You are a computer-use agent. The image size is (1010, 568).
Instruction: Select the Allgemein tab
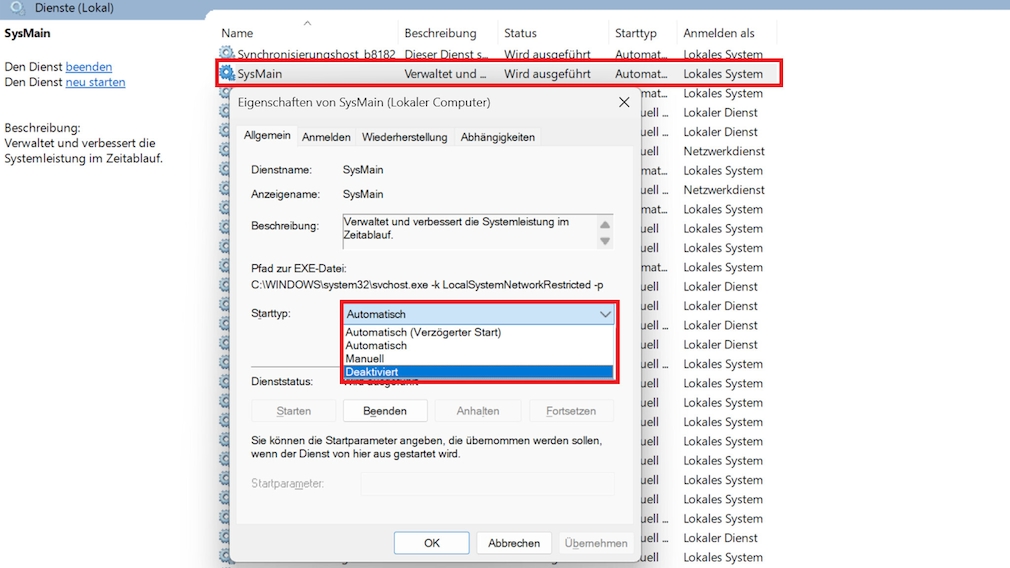[x=267, y=136]
